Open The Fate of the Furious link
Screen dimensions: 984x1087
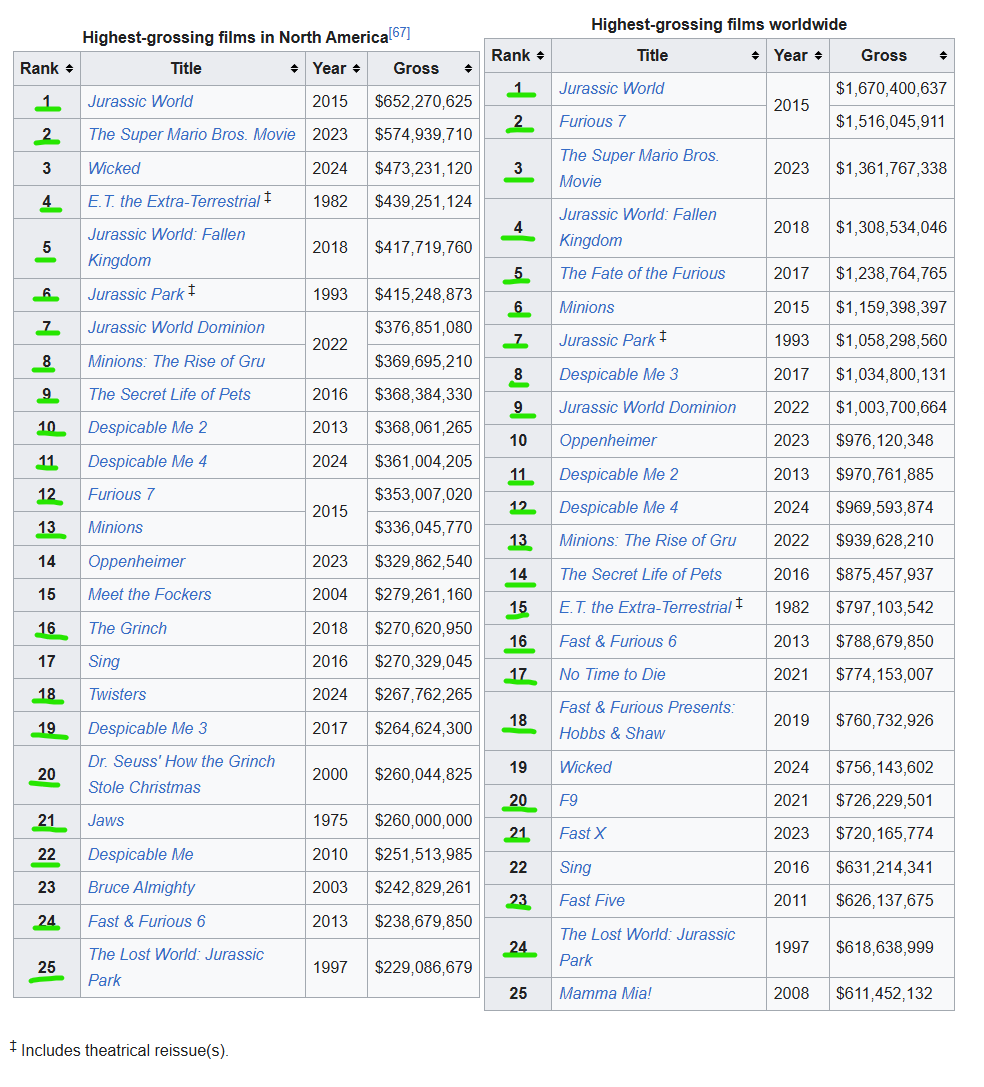[x=643, y=274]
